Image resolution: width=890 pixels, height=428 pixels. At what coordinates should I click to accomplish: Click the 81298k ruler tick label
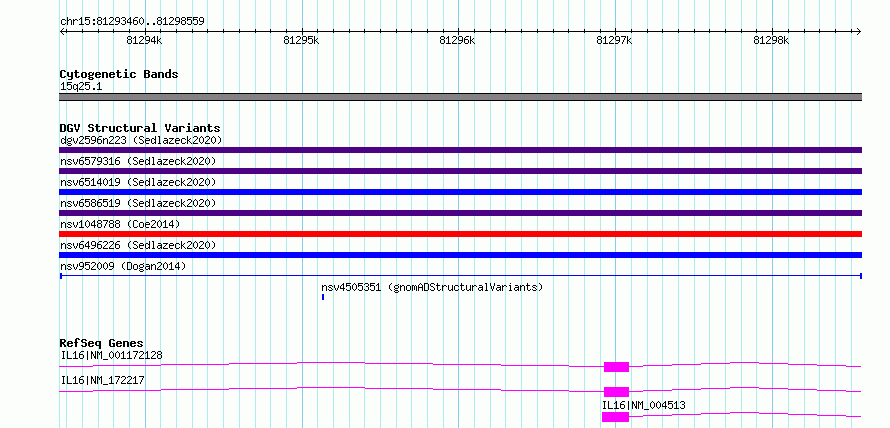pos(773,40)
